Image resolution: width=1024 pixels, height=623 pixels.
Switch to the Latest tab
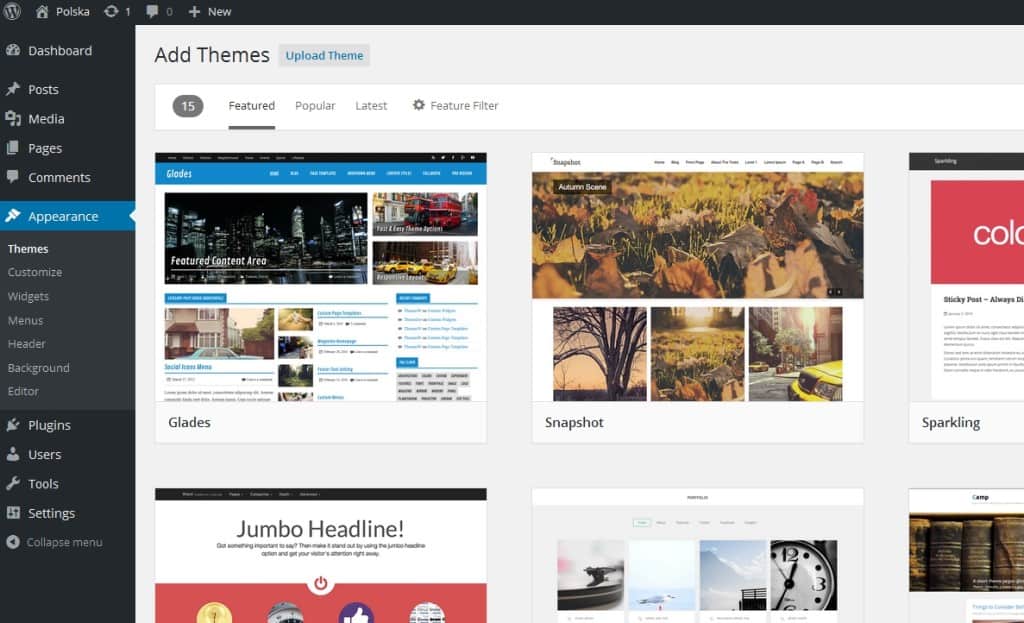371,106
